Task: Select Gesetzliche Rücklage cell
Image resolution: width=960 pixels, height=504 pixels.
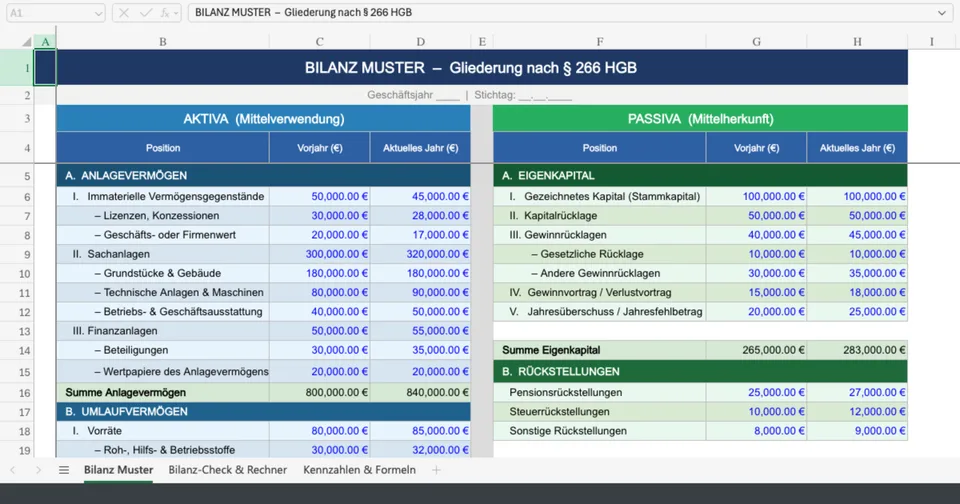Action: tap(599, 254)
